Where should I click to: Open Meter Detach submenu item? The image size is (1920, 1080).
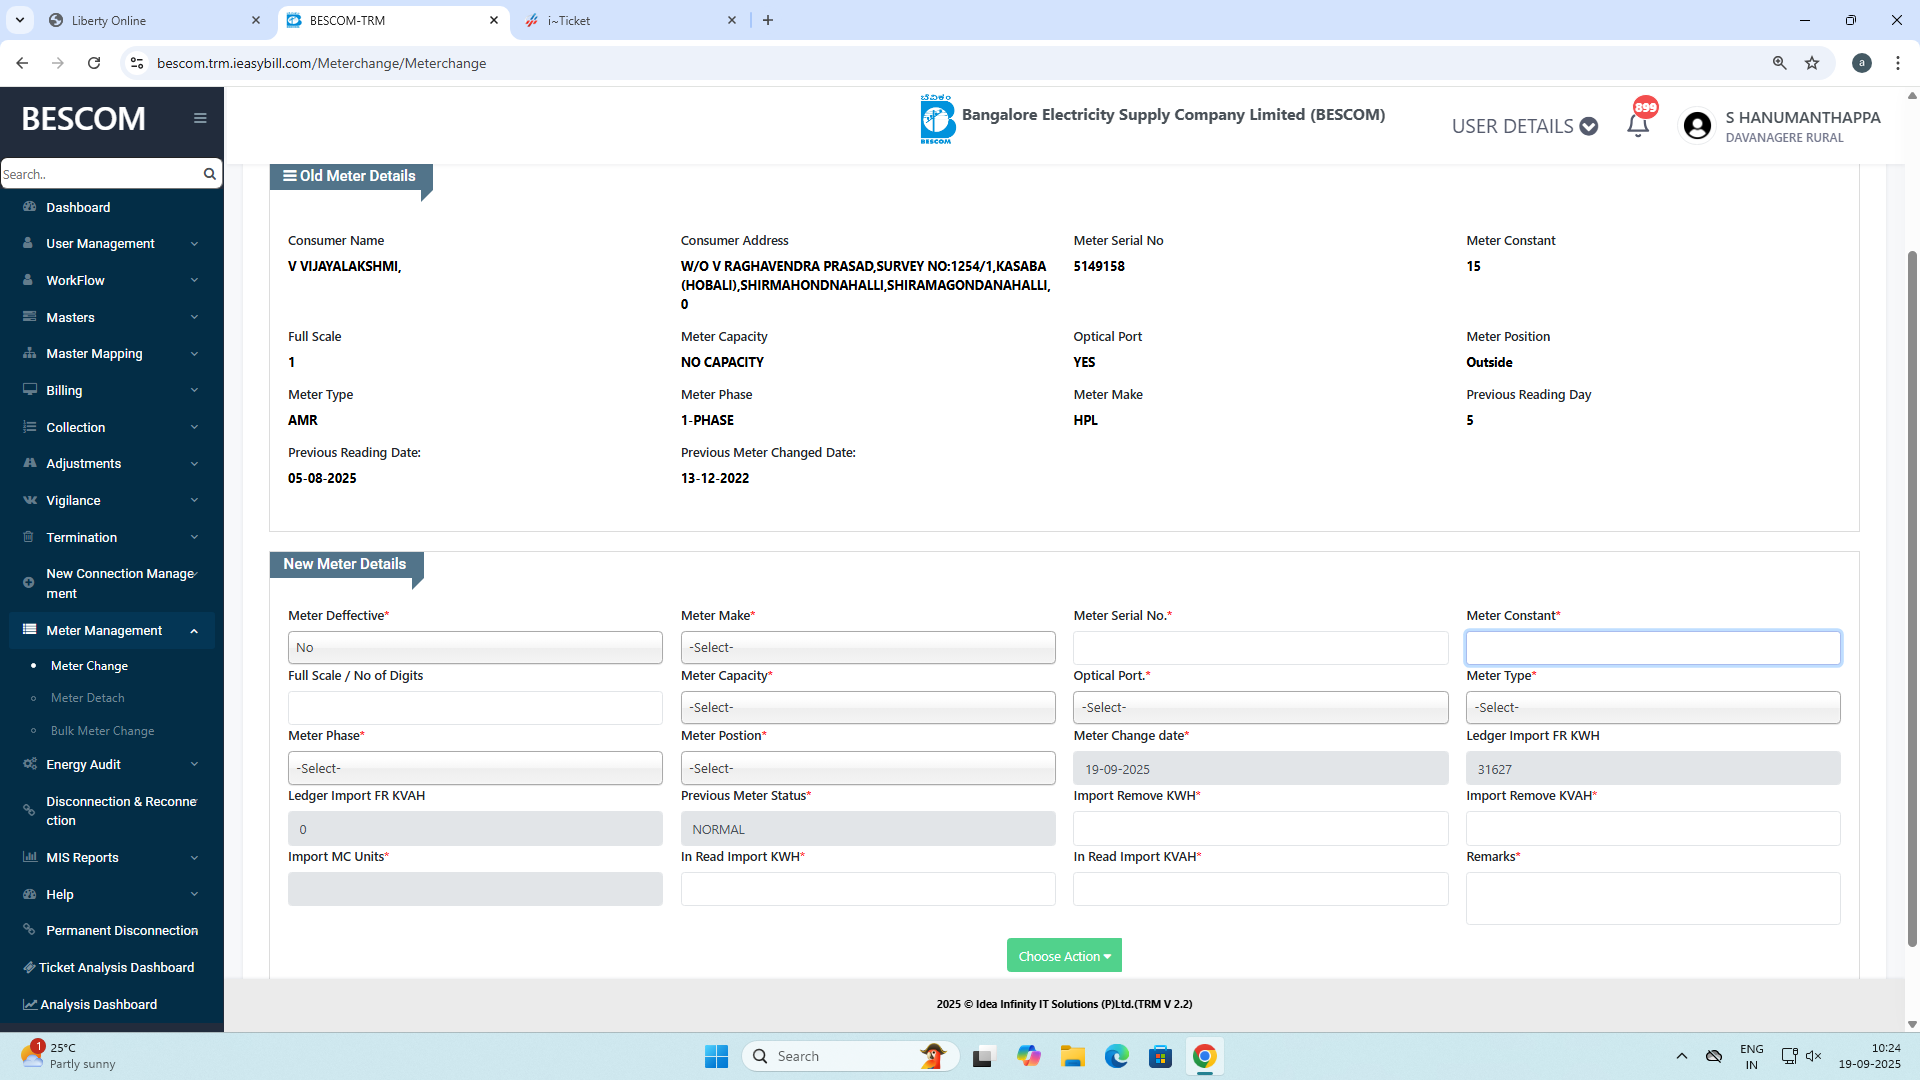(88, 698)
